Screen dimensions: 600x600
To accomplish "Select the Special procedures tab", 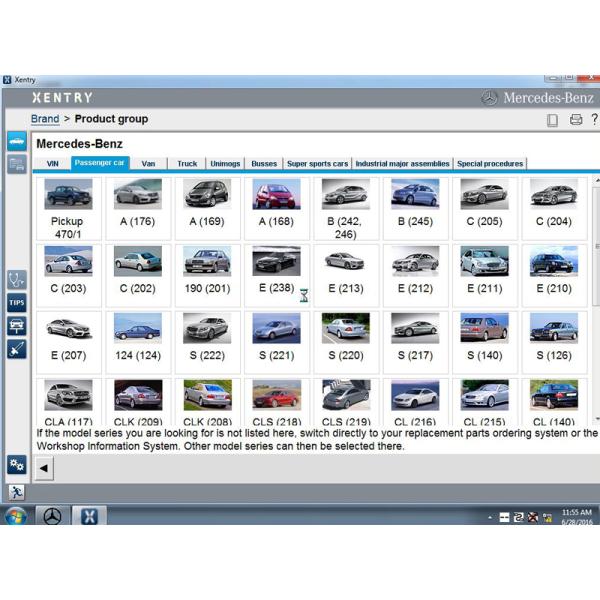I will (x=490, y=164).
